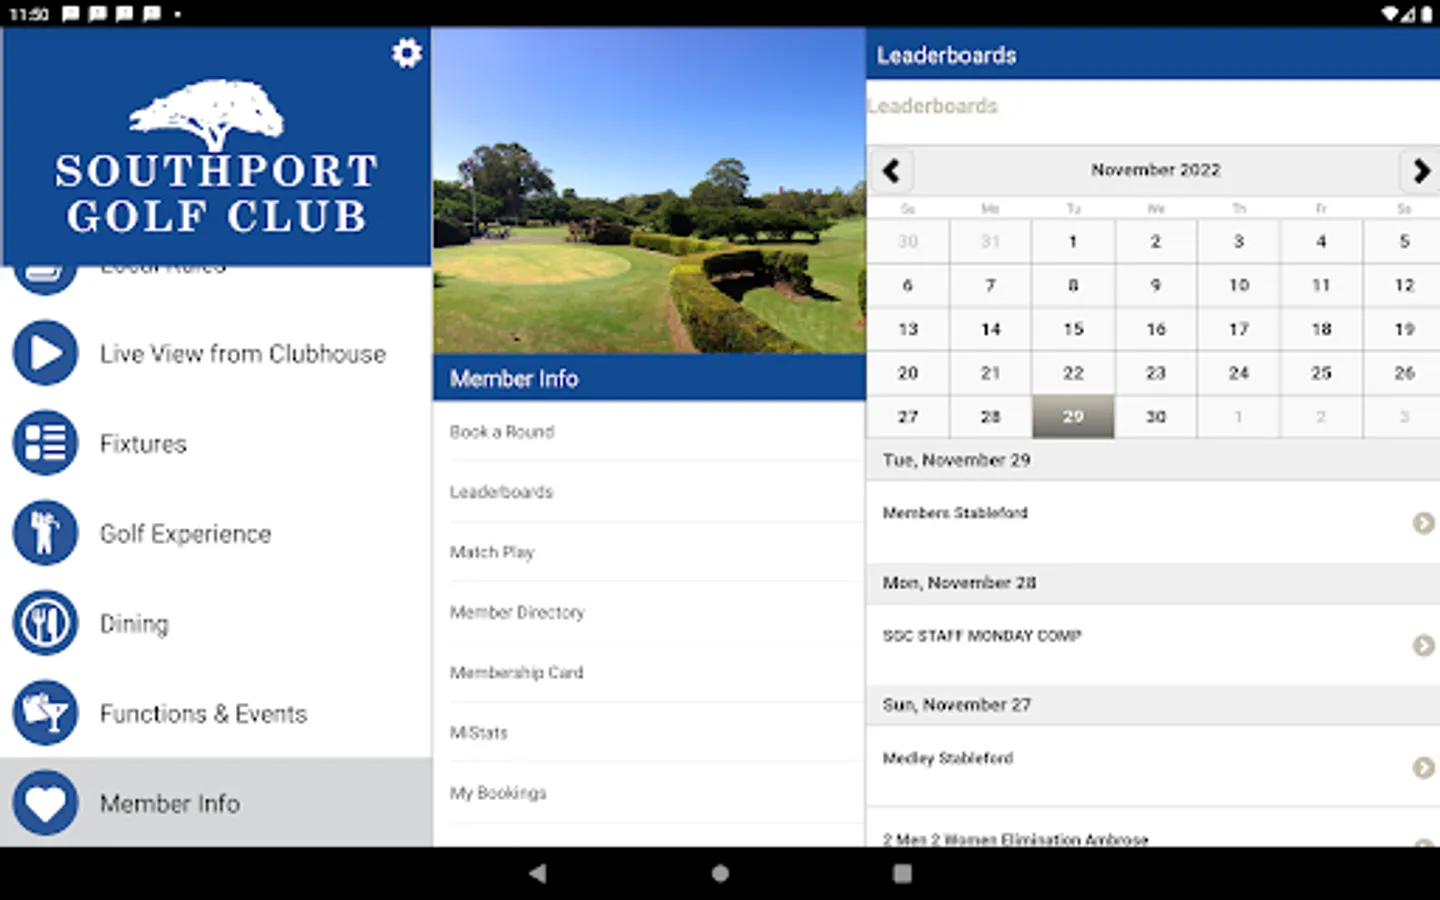Screen dimensions: 1440x900
Task: Select Member Info menu item
Action: (216, 803)
